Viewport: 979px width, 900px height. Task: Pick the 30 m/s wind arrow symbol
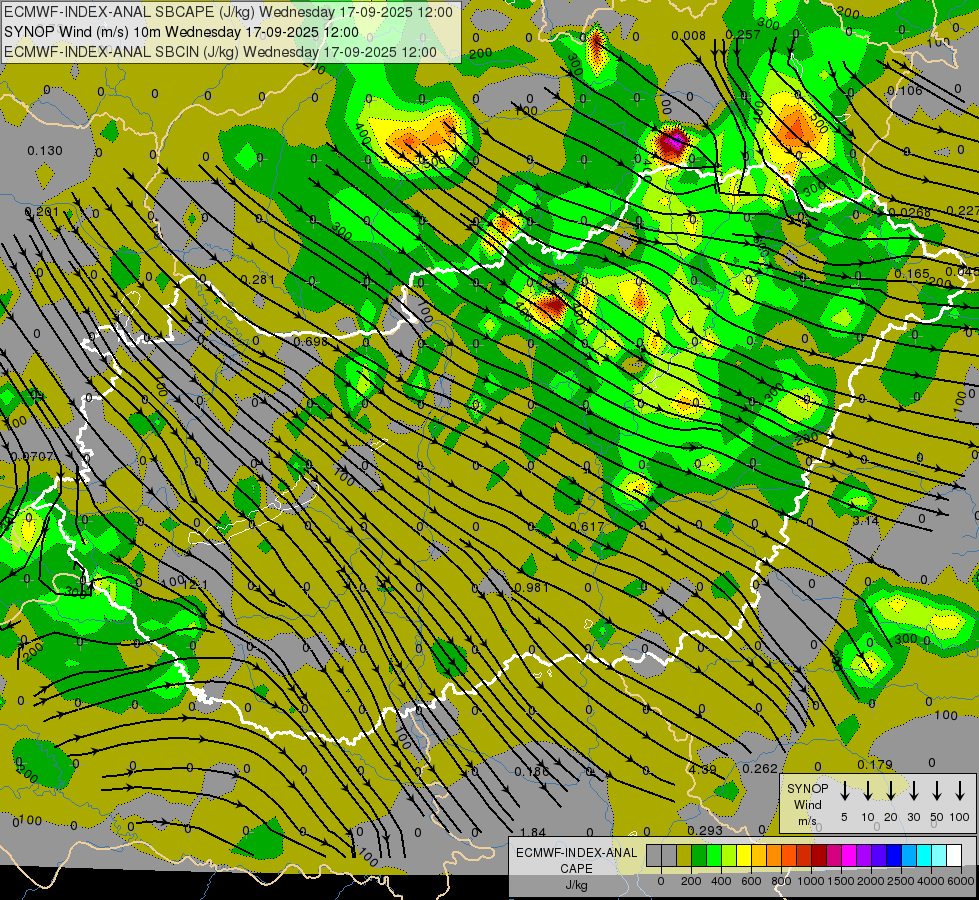pos(913,791)
